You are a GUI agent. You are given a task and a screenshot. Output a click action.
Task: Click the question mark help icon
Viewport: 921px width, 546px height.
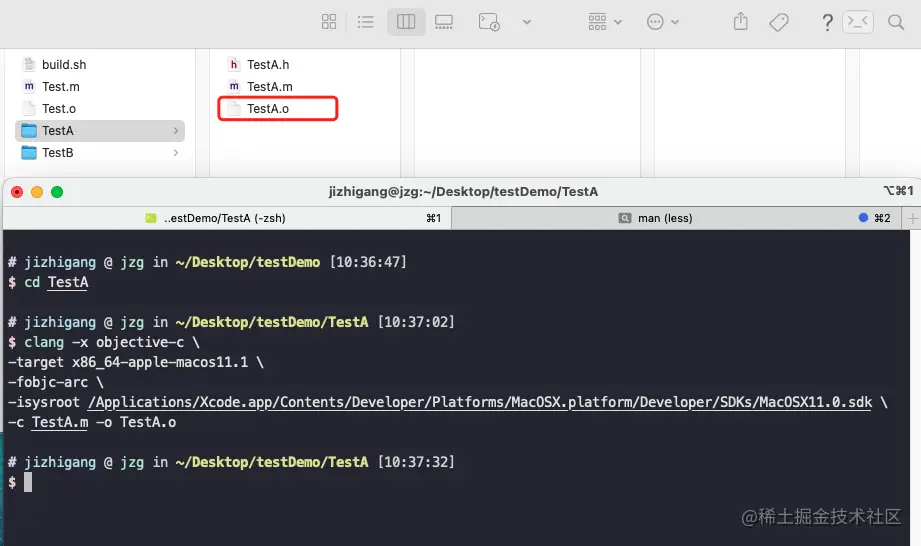(827, 22)
